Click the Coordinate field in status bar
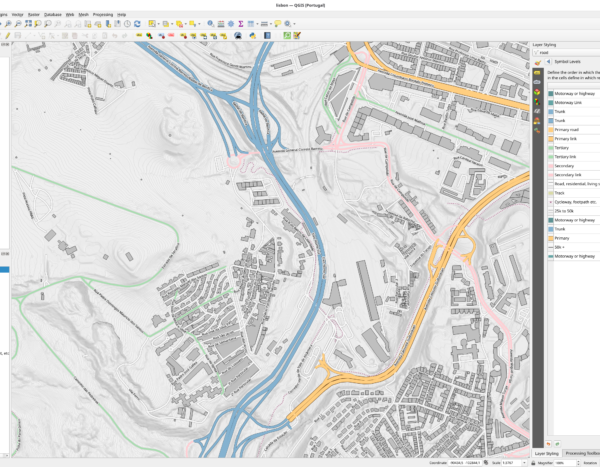Image resolution: width=600 pixels, height=467 pixels. coord(466,463)
